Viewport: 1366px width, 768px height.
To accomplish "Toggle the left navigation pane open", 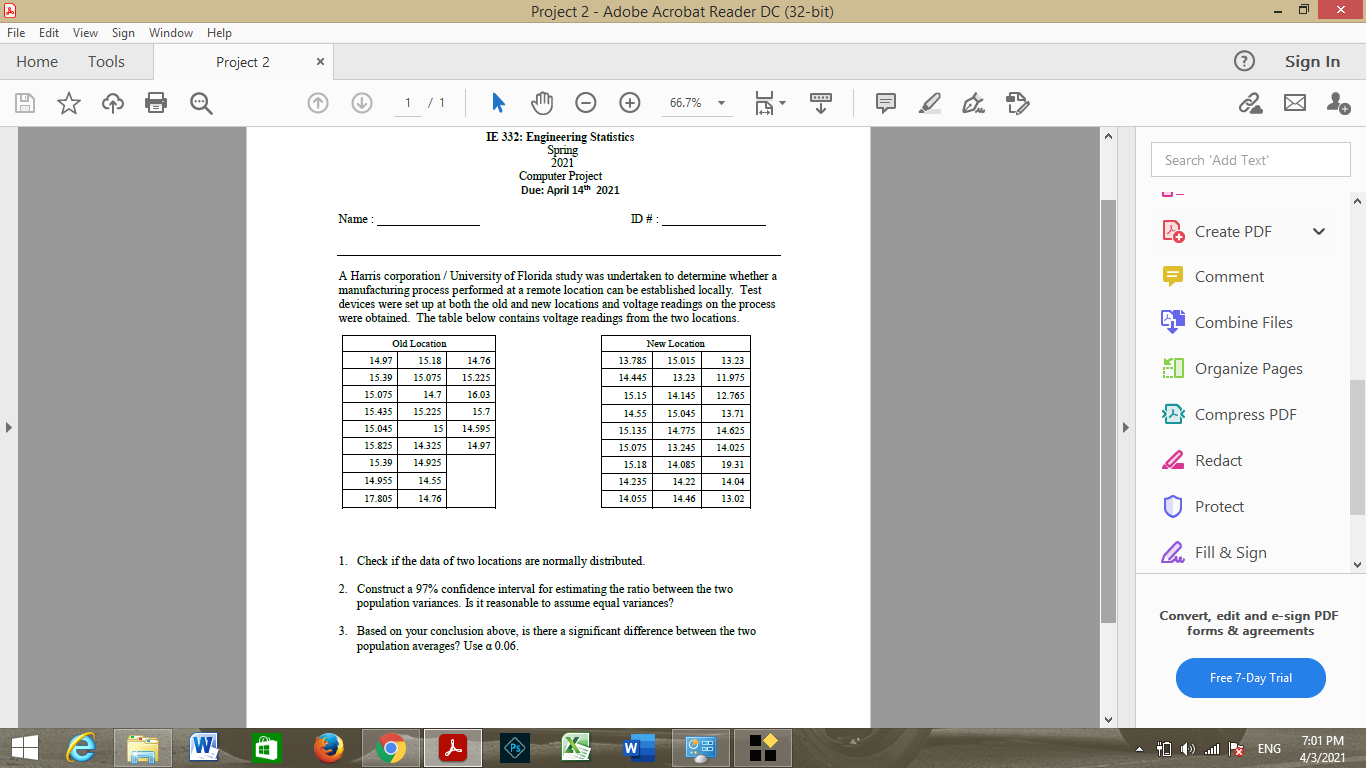I will [x=8, y=426].
